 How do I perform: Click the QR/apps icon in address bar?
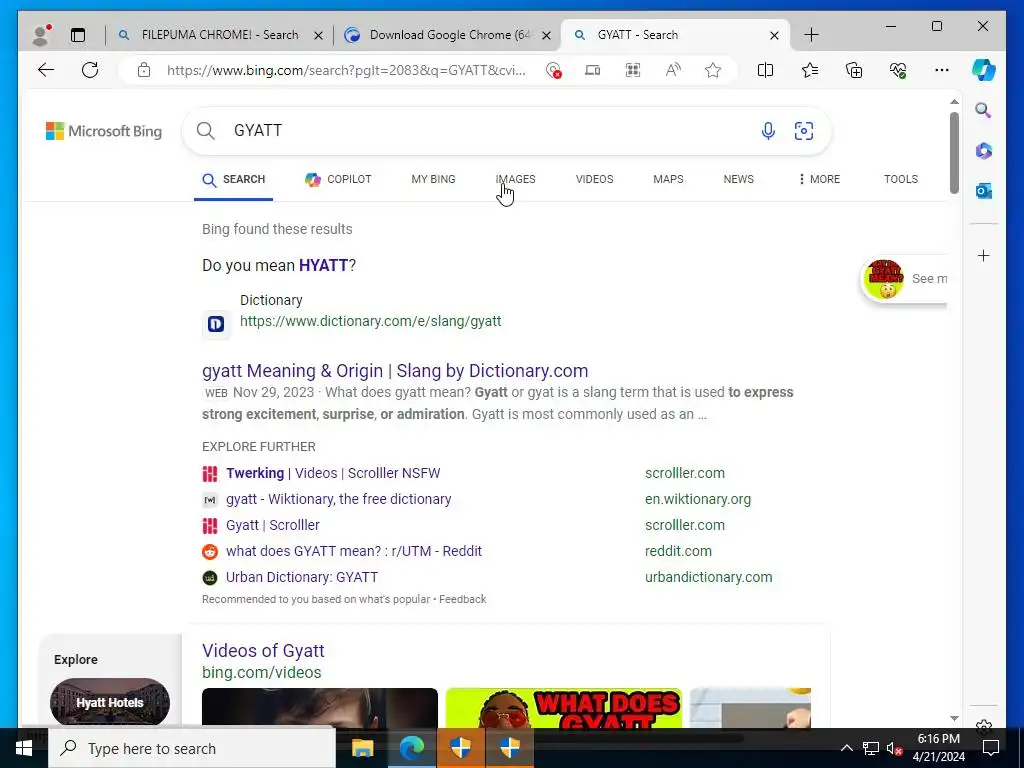633,70
